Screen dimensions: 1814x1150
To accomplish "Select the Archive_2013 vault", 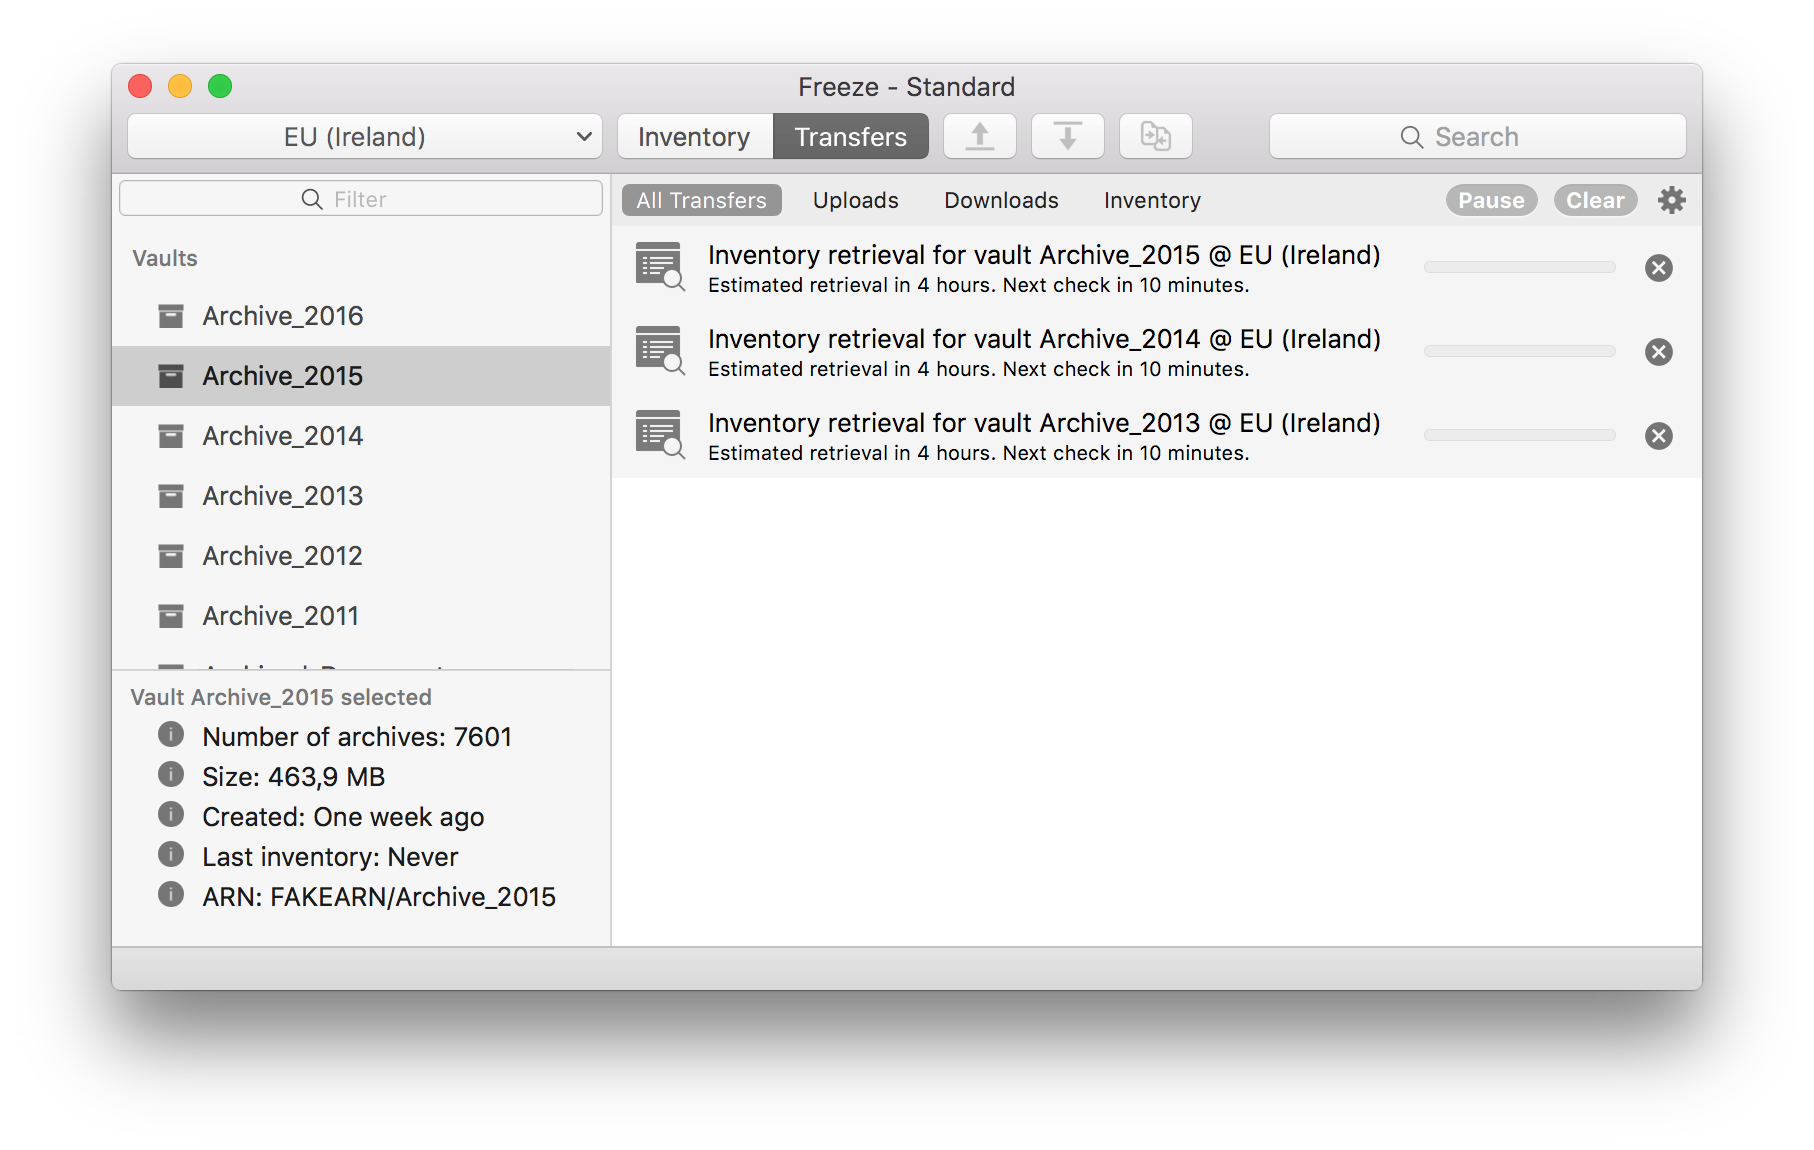I will pos(361,496).
